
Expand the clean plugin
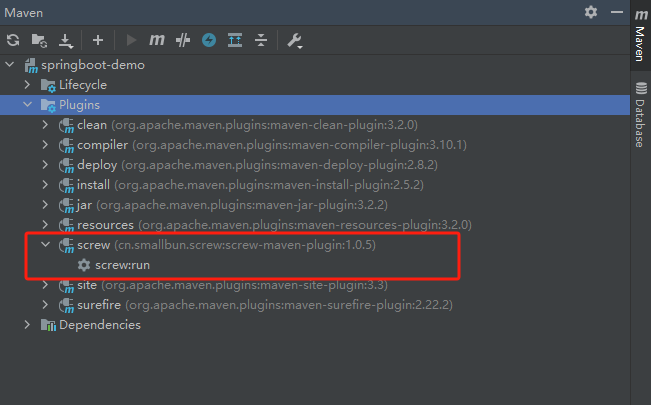point(45,125)
